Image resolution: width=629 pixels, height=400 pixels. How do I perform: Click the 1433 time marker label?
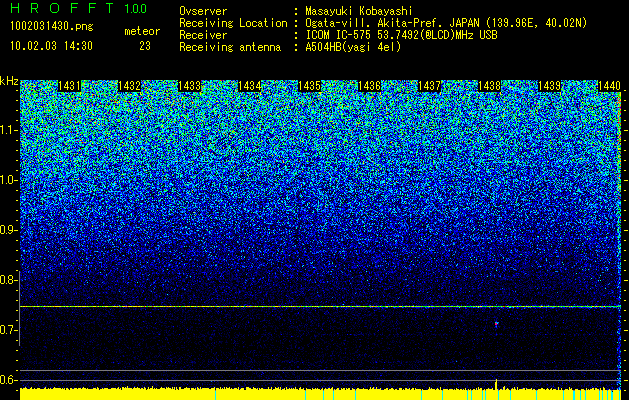189,86
